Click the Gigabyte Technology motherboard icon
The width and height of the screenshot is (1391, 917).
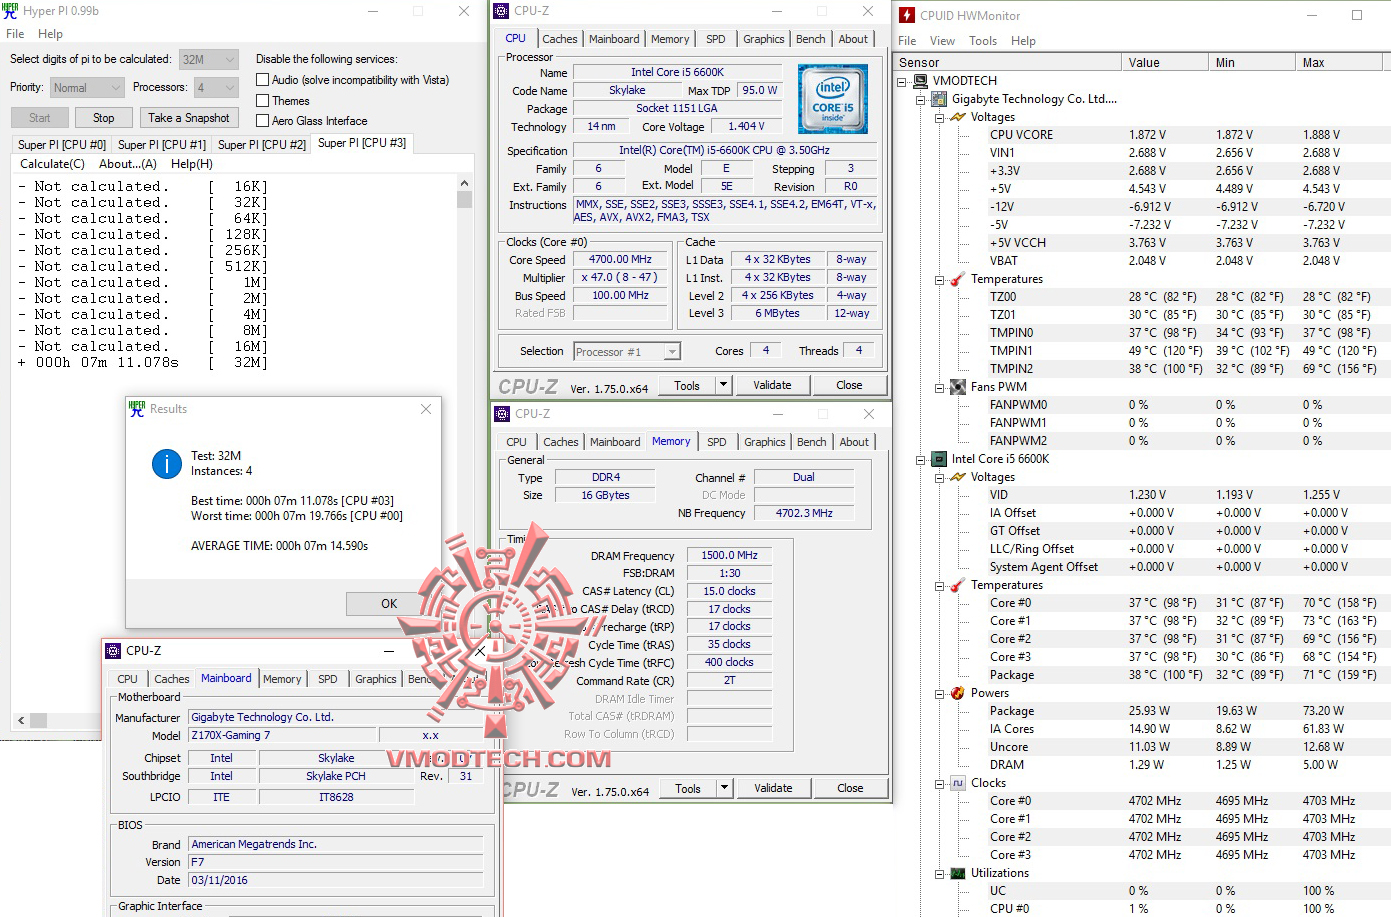pos(939,99)
